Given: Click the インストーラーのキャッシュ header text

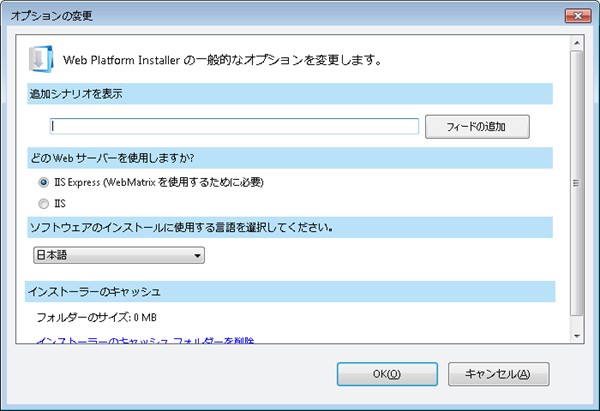Looking at the screenshot, I should (x=94, y=292).
